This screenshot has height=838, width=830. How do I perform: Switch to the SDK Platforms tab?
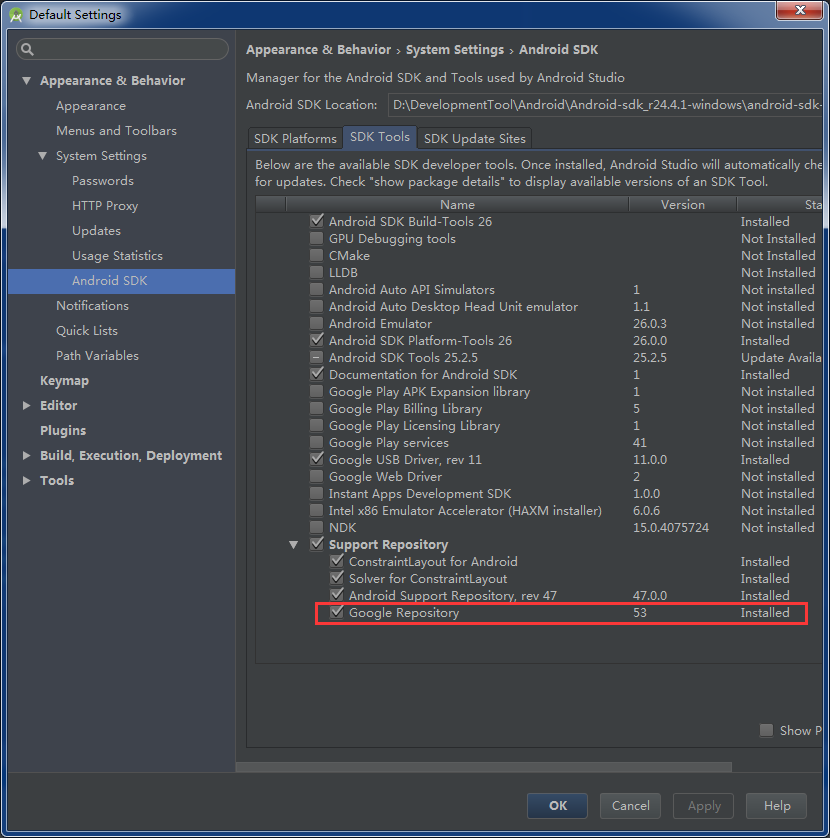(295, 138)
